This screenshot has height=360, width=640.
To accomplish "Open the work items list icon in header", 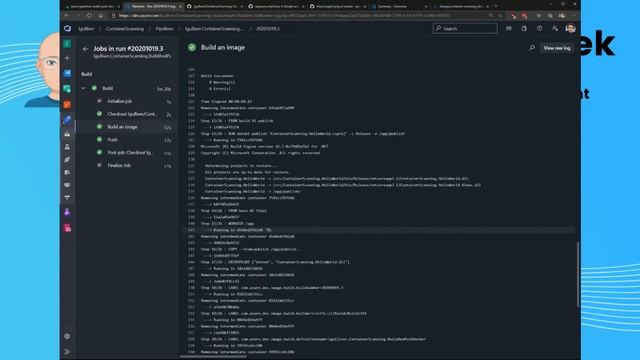I will (x=509, y=29).
